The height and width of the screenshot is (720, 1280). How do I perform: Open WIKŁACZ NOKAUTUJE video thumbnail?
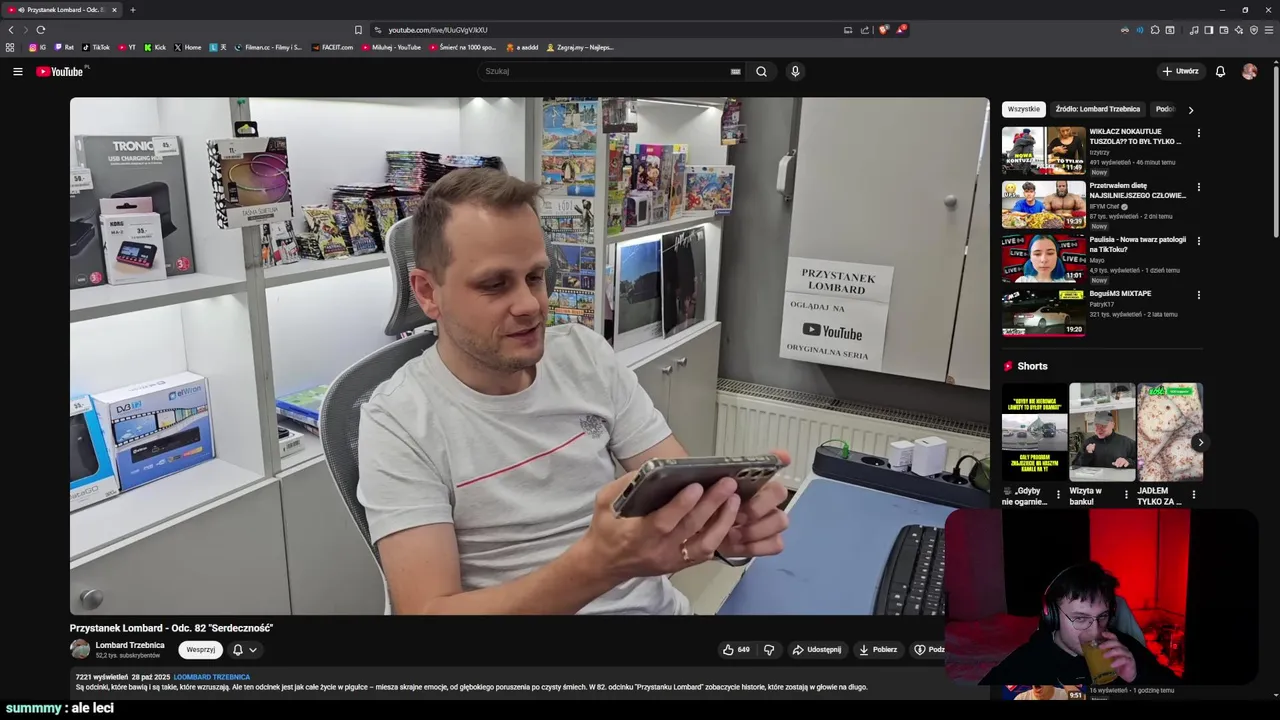point(1043,150)
